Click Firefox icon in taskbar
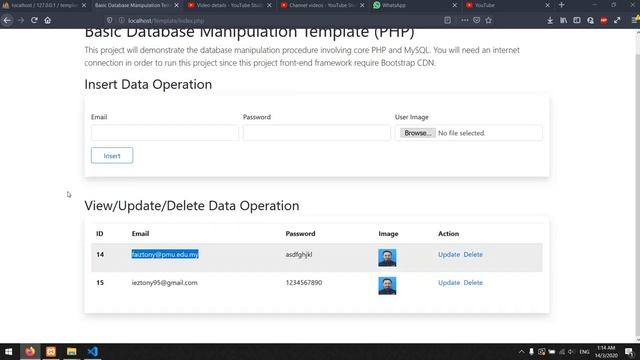Image resolution: width=640 pixels, height=360 pixels. [30, 351]
